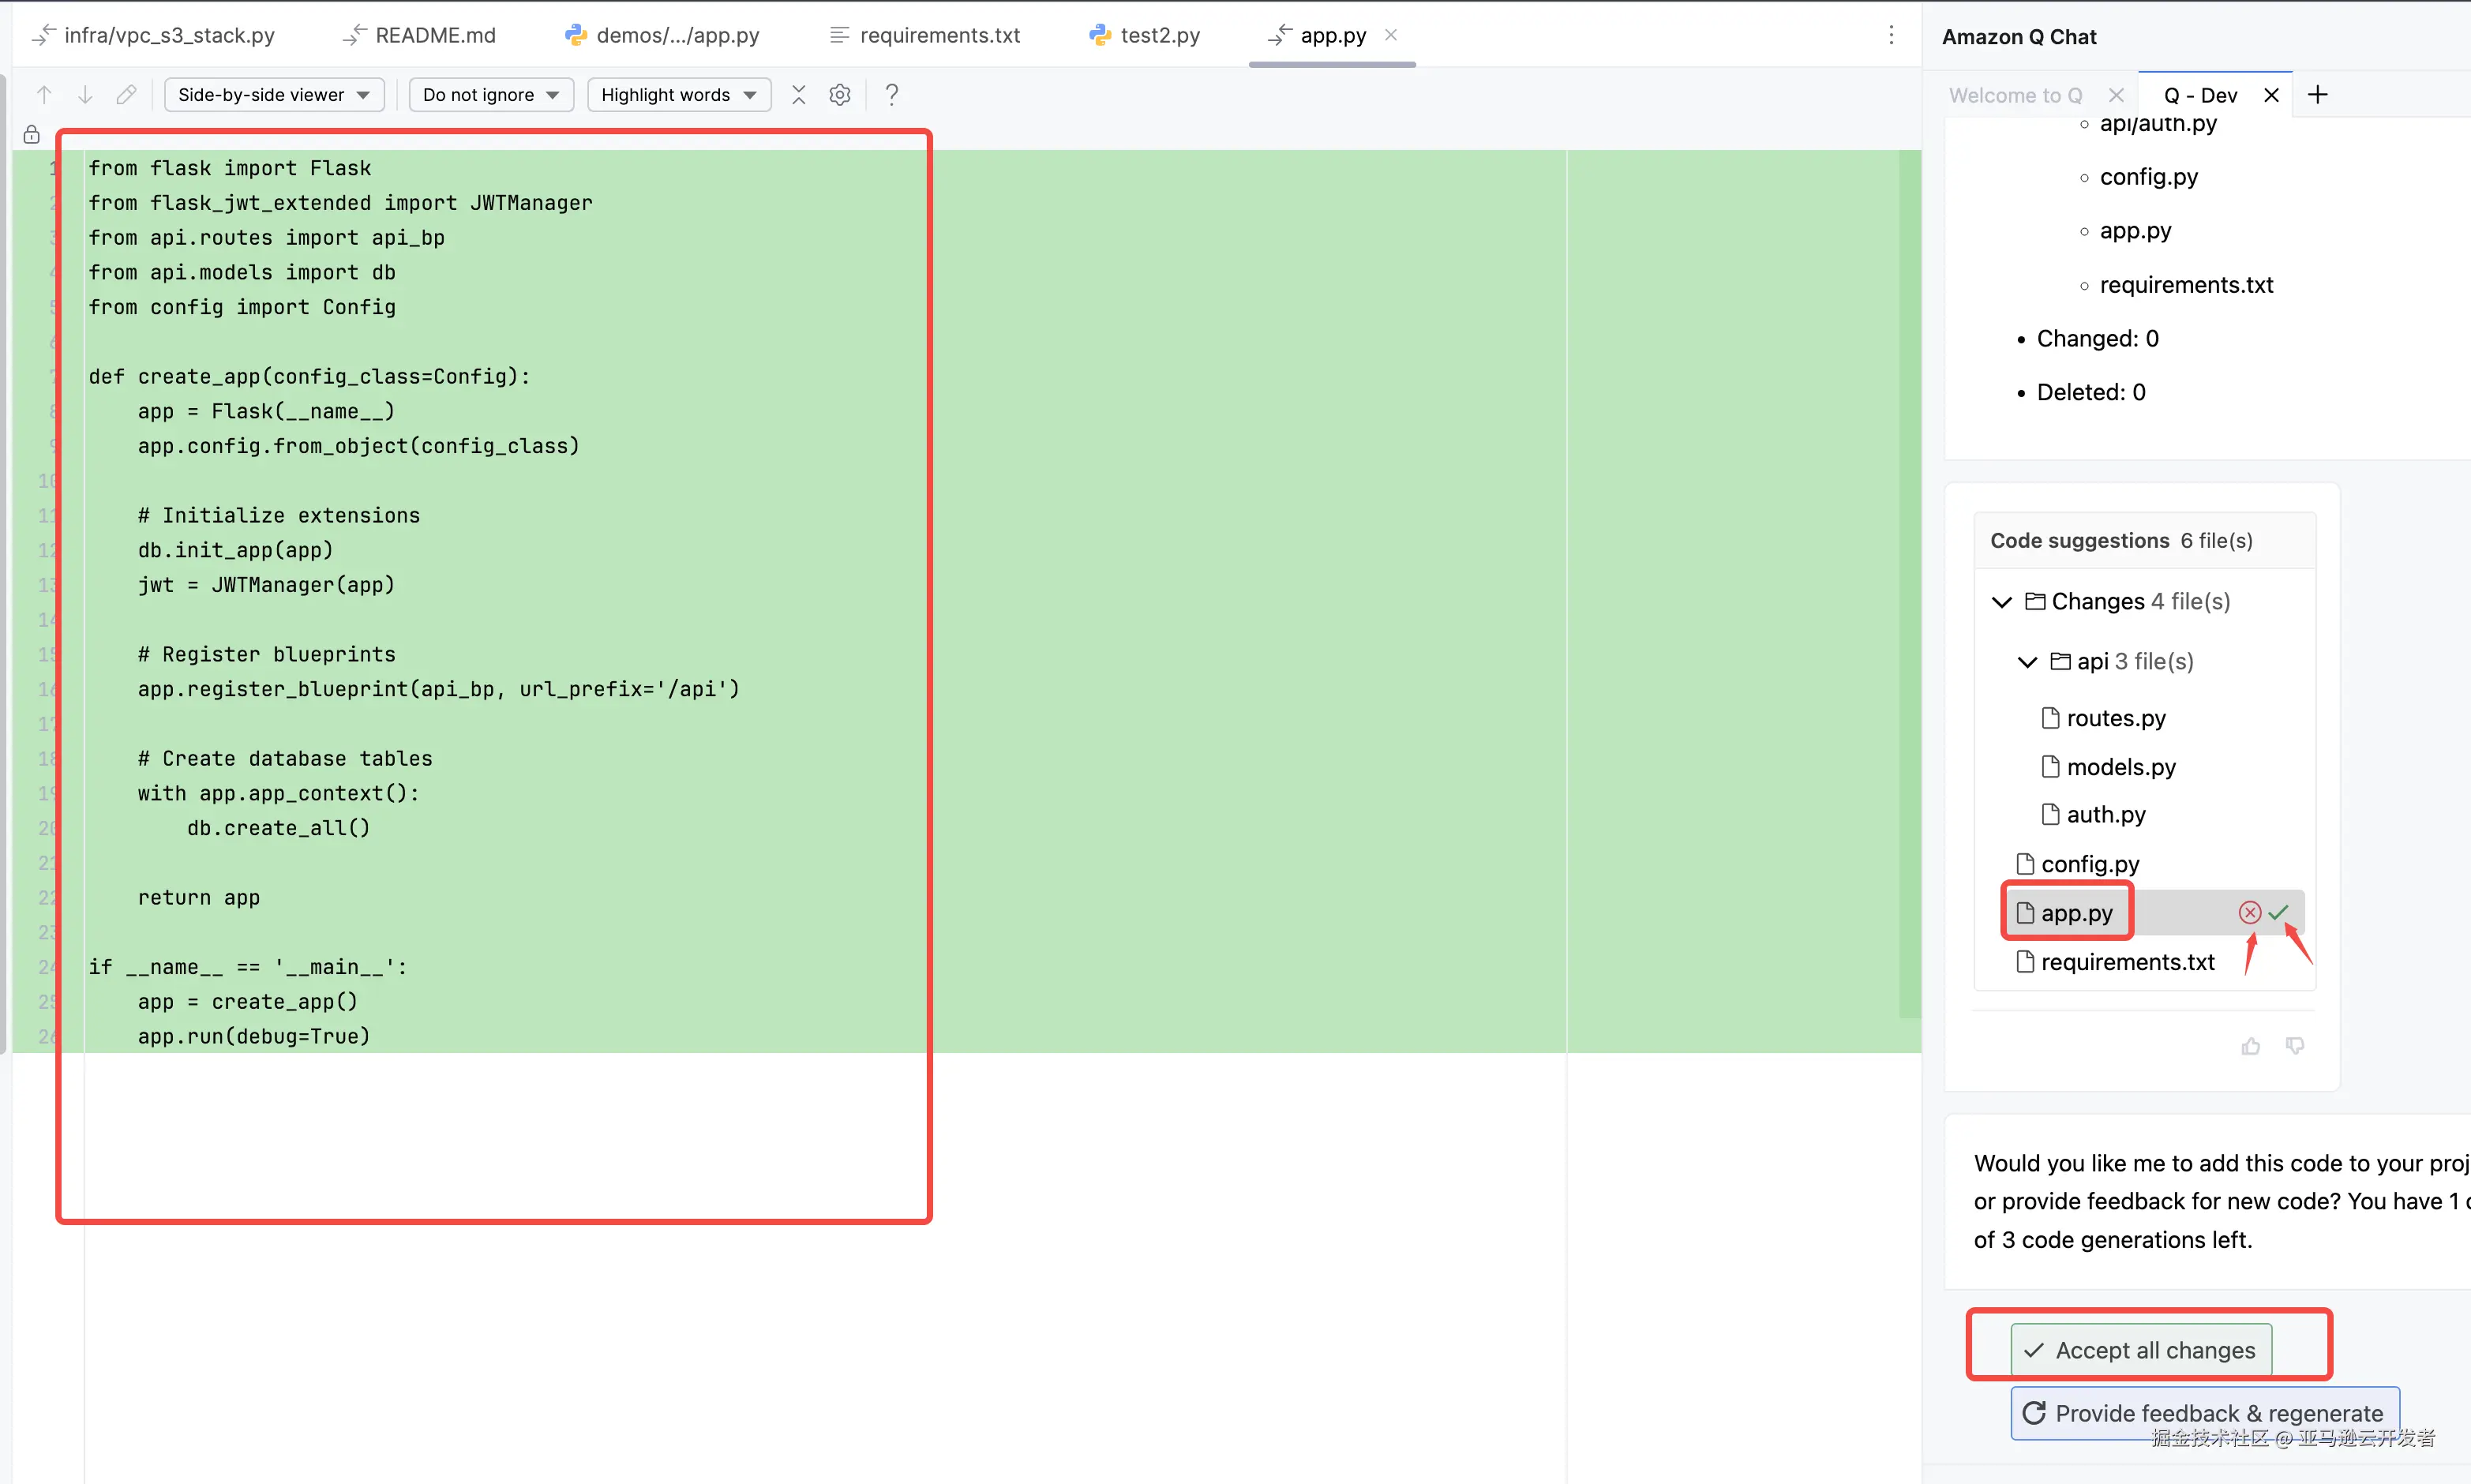Switch to Welcome to Q tab

[2015, 95]
